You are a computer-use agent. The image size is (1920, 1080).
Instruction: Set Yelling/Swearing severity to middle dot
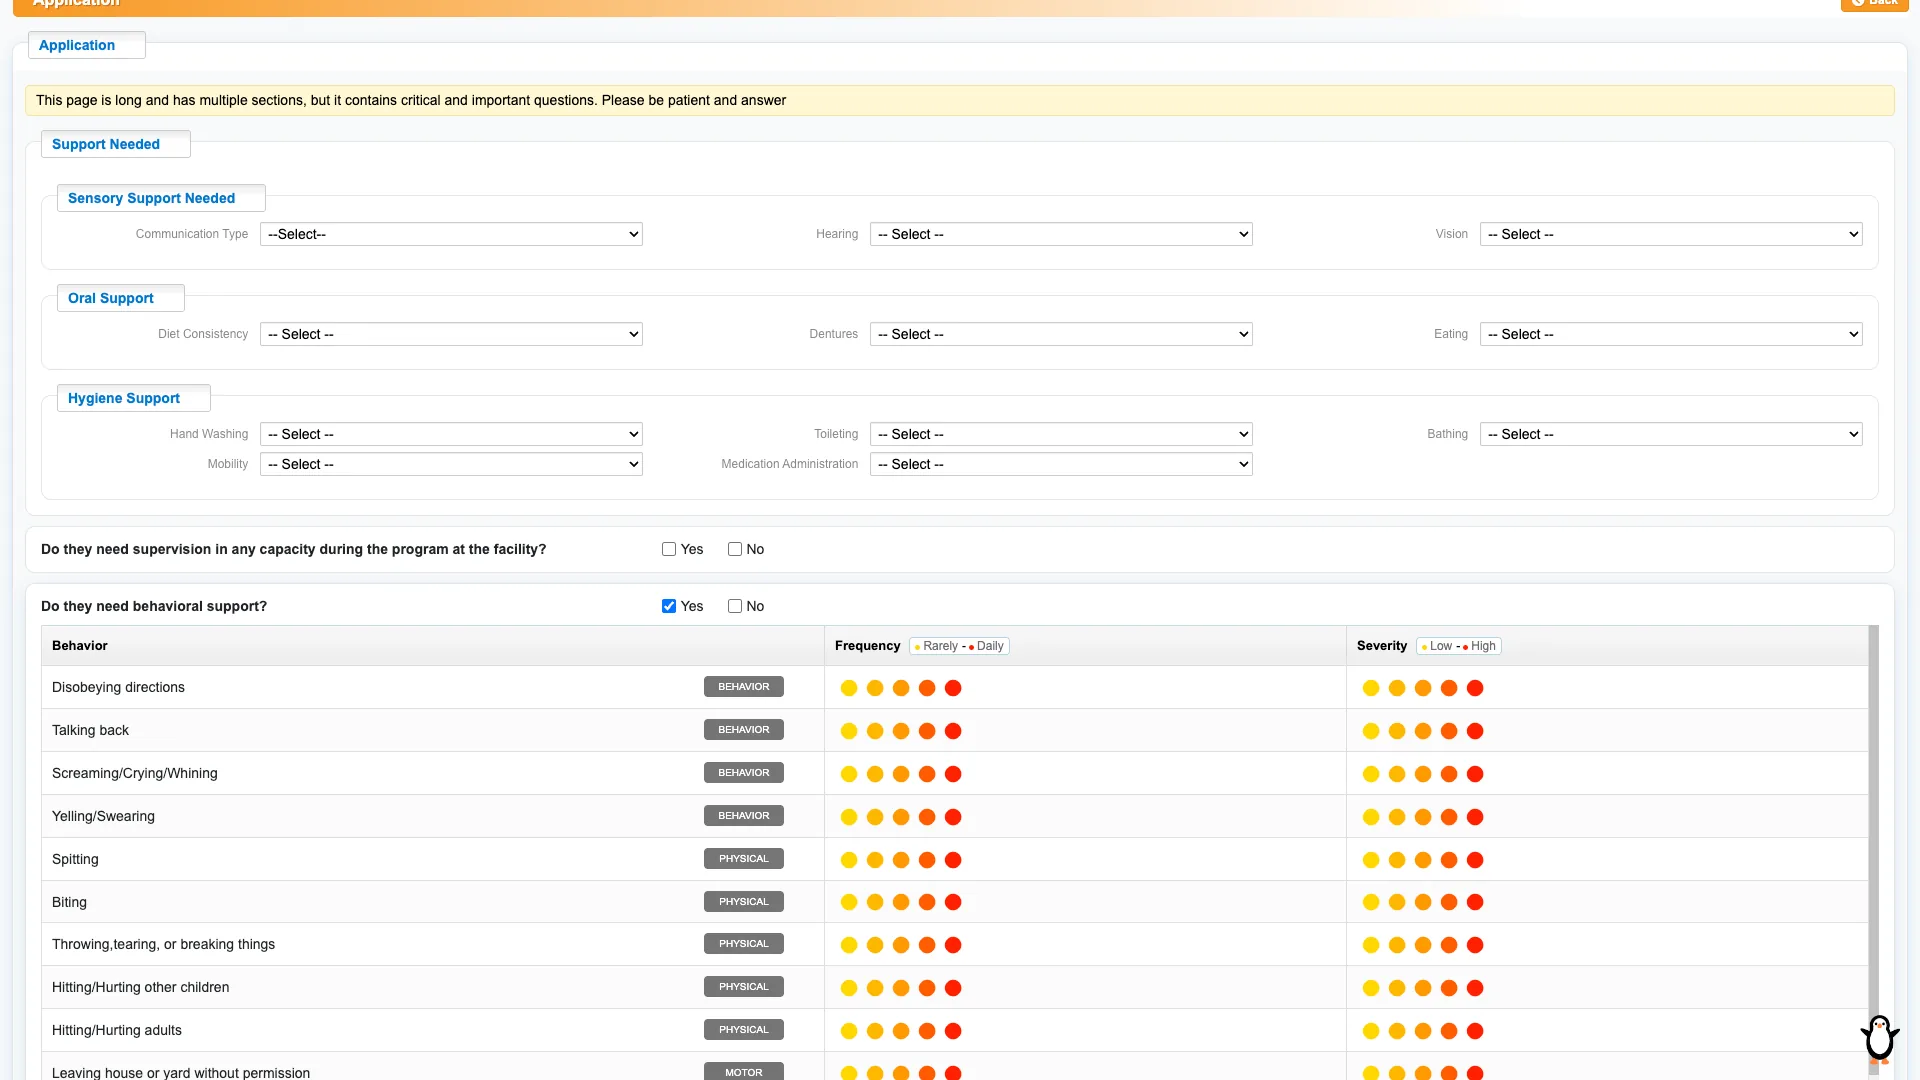[1423, 817]
